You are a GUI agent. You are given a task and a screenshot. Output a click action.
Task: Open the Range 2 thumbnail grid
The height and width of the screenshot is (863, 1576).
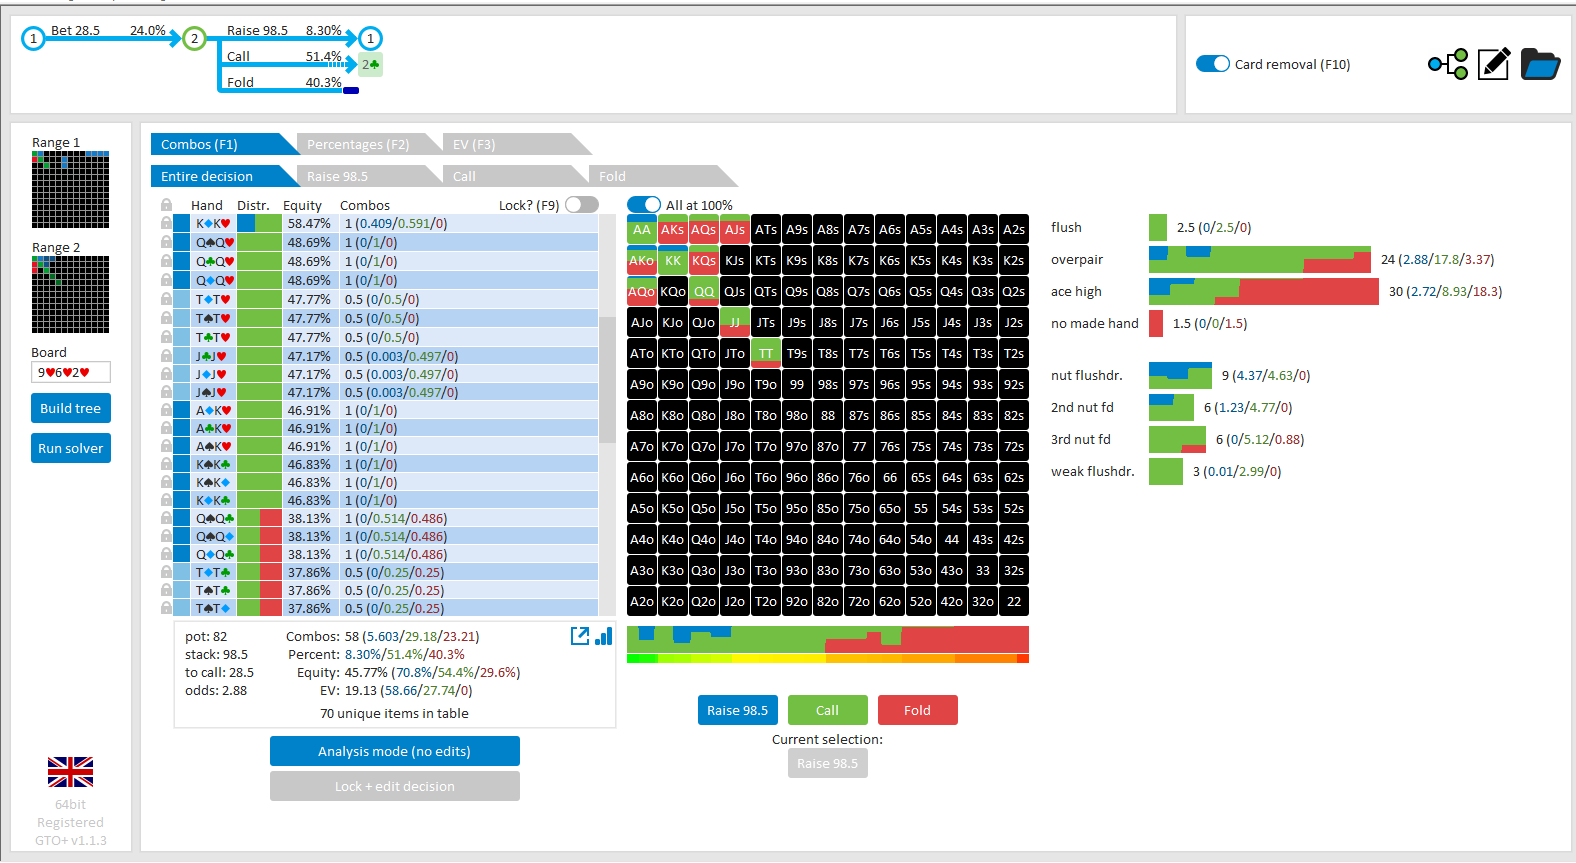tap(70, 295)
